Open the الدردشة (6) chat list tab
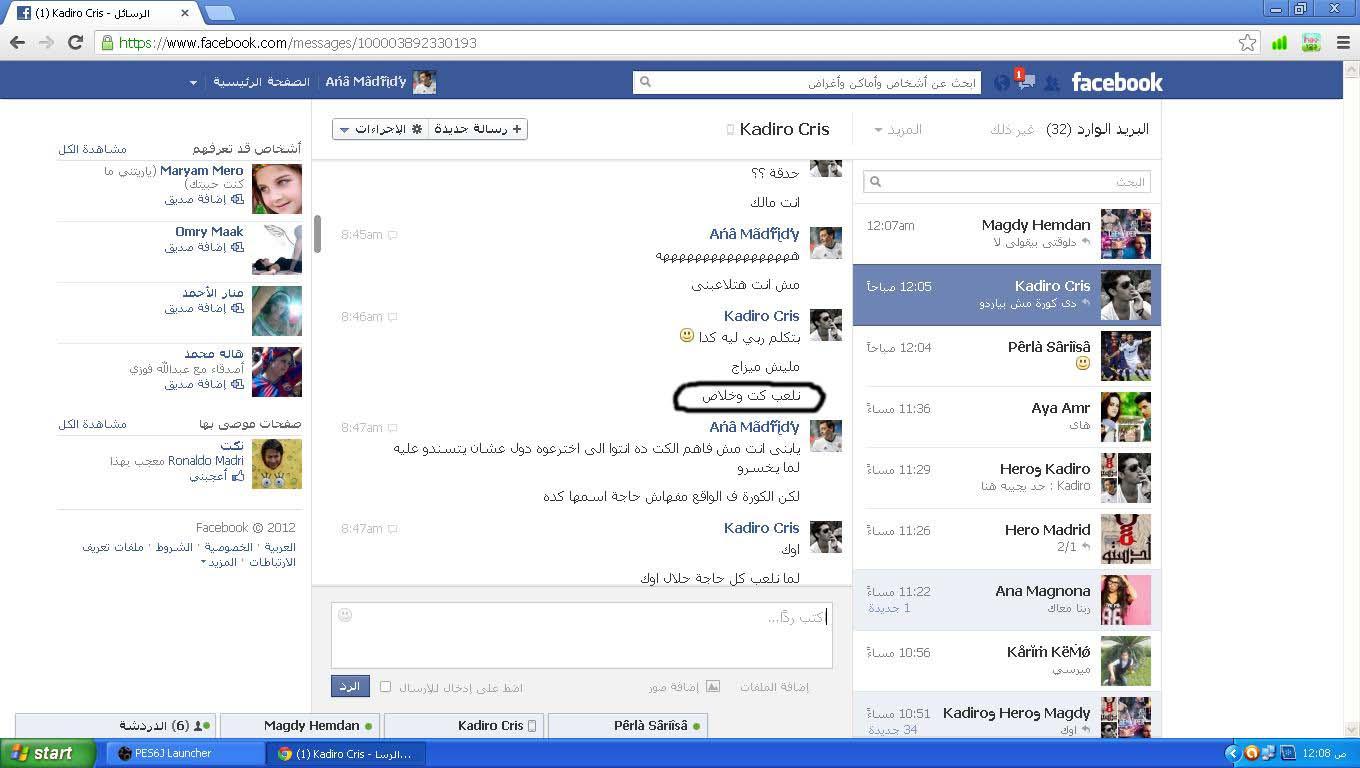 point(114,726)
